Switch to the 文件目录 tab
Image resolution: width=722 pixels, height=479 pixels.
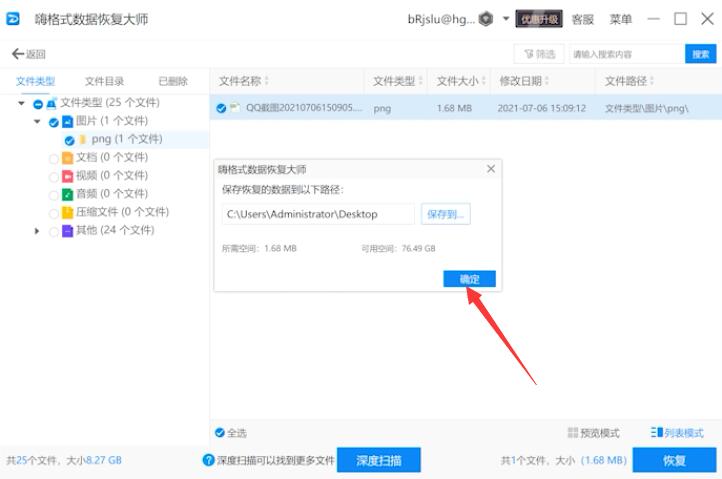coord(104,82)
